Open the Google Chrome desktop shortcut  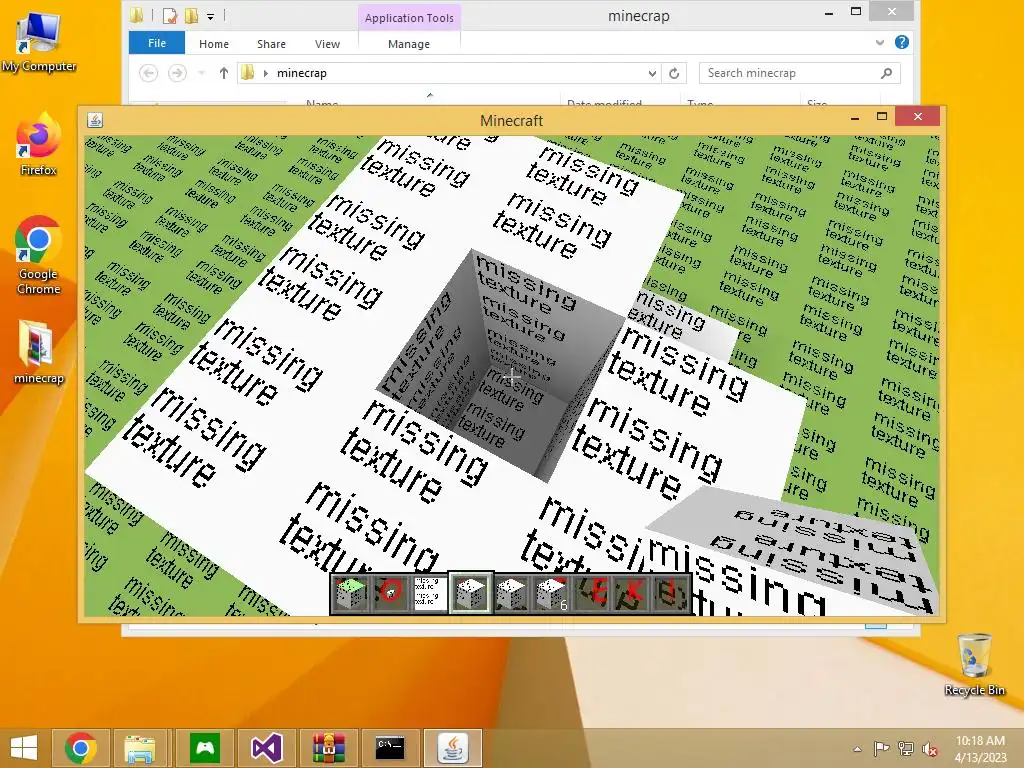pyautogui.click(x=39, y=256)
